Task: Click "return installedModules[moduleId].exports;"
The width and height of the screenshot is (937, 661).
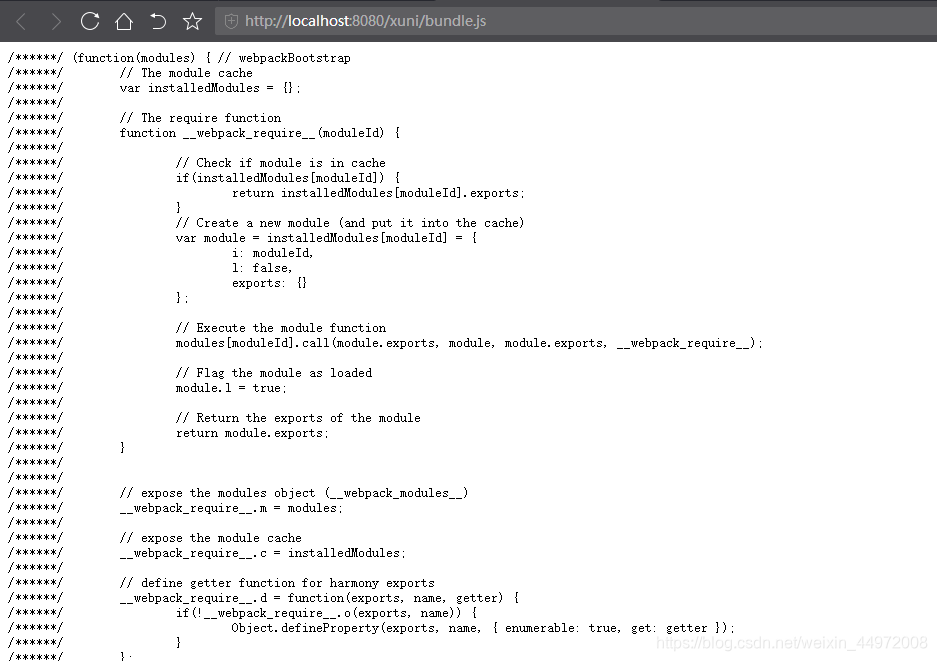Action: 378,193
